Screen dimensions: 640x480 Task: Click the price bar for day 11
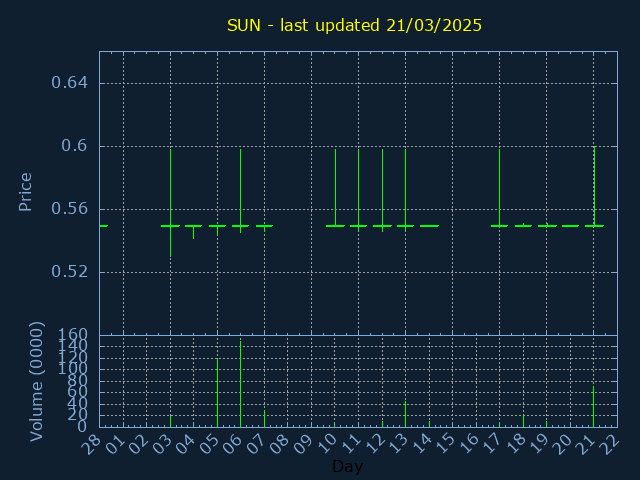358,191
